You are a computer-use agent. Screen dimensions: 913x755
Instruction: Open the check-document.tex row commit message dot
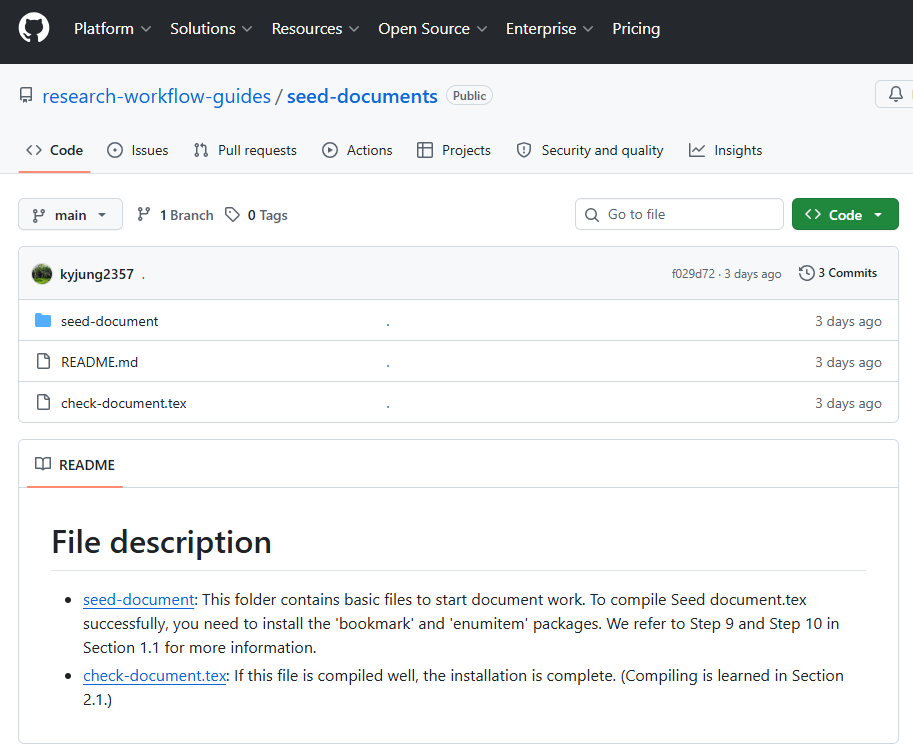coord(388,405)
